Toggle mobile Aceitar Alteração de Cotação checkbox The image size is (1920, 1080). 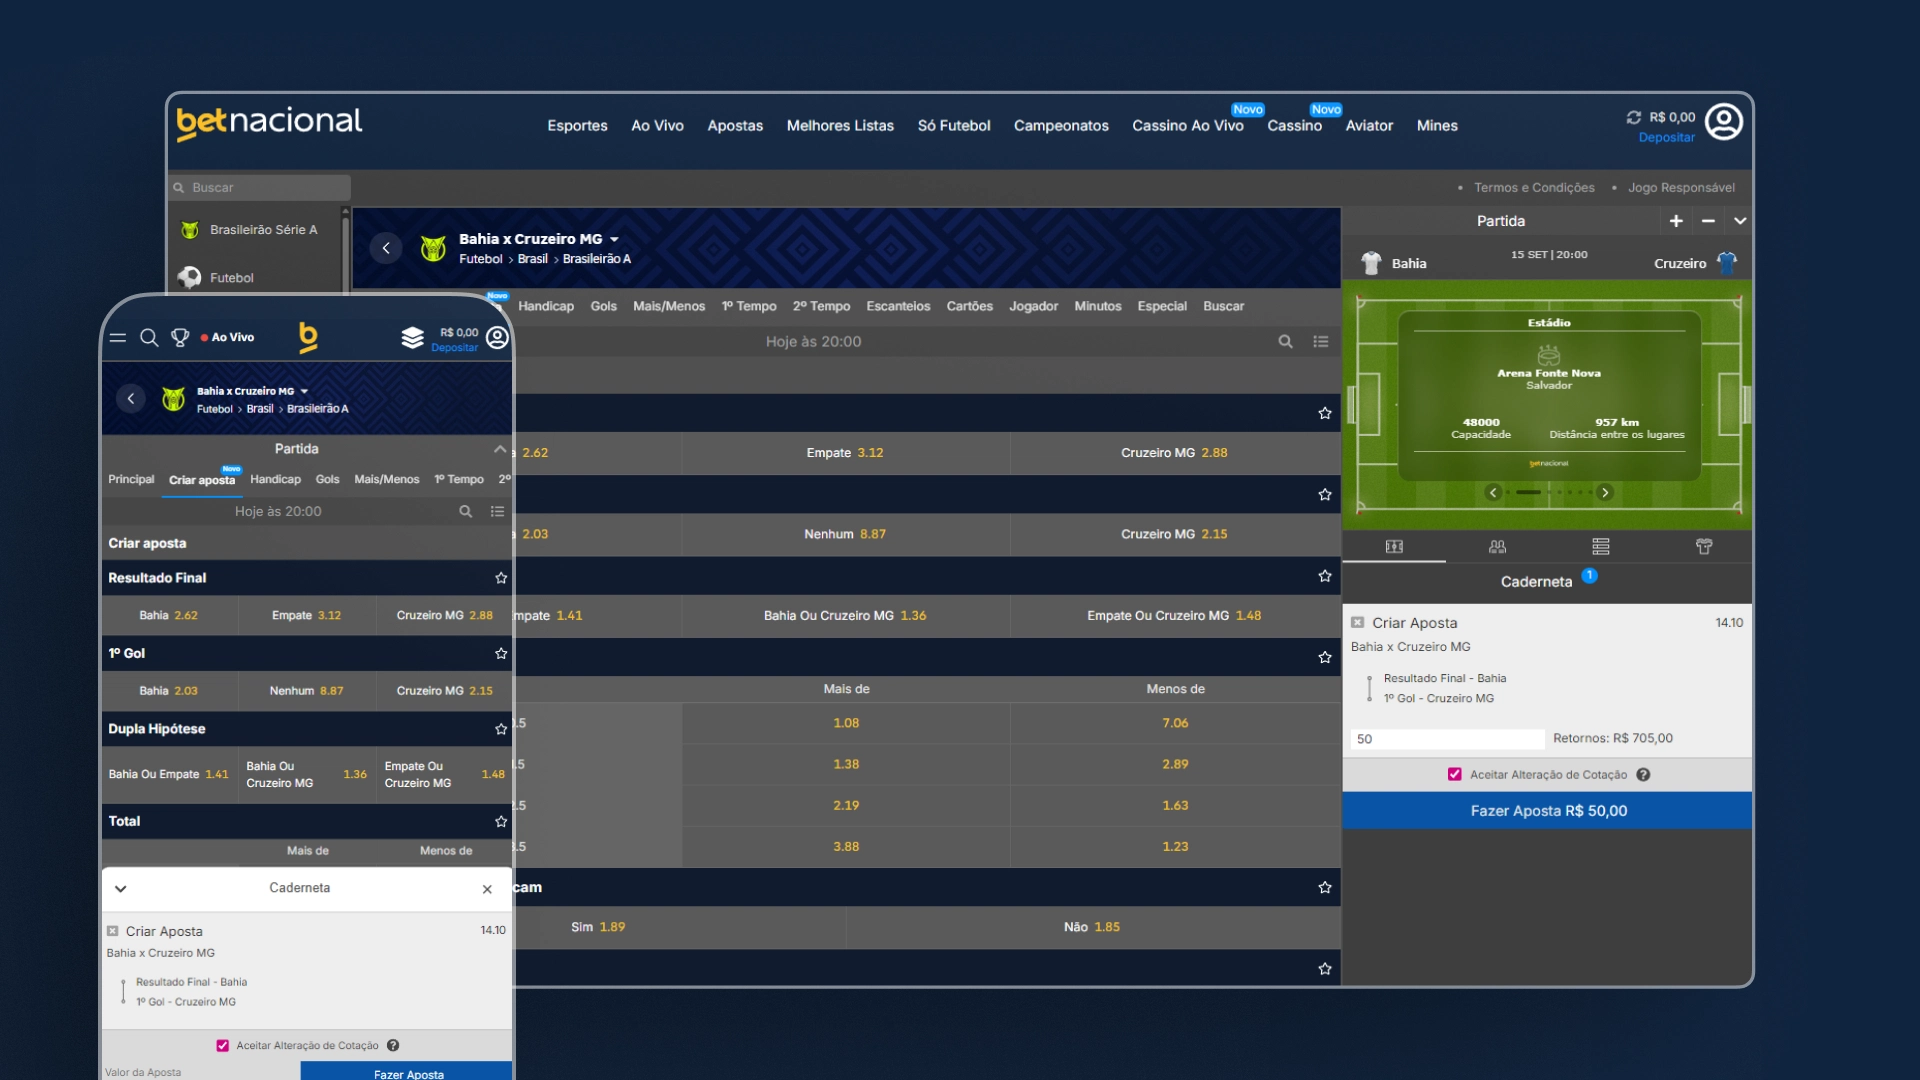click(222, 1045)
